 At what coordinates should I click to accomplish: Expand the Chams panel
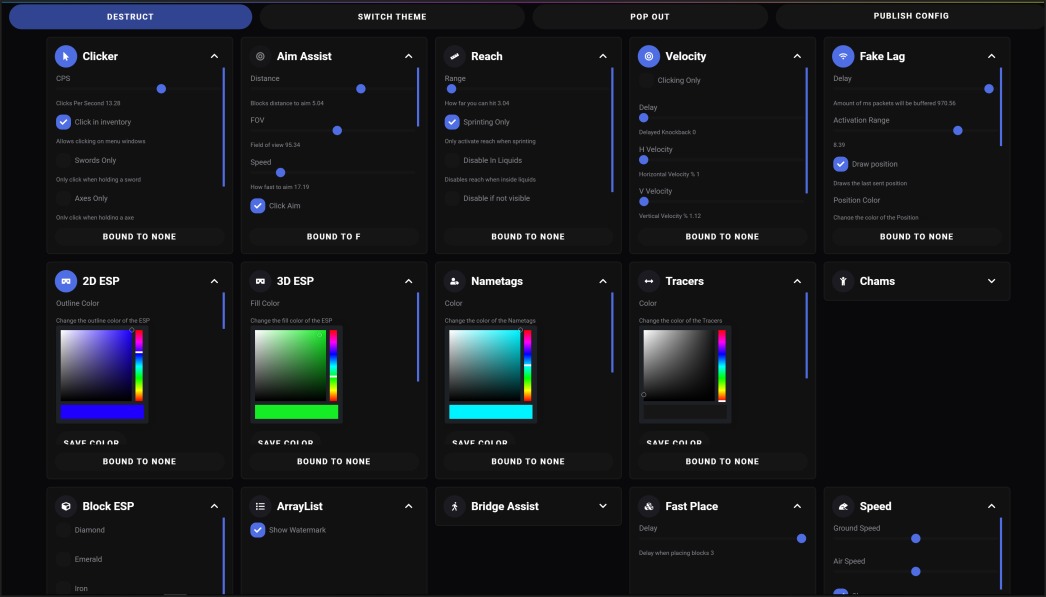point(991,282)
